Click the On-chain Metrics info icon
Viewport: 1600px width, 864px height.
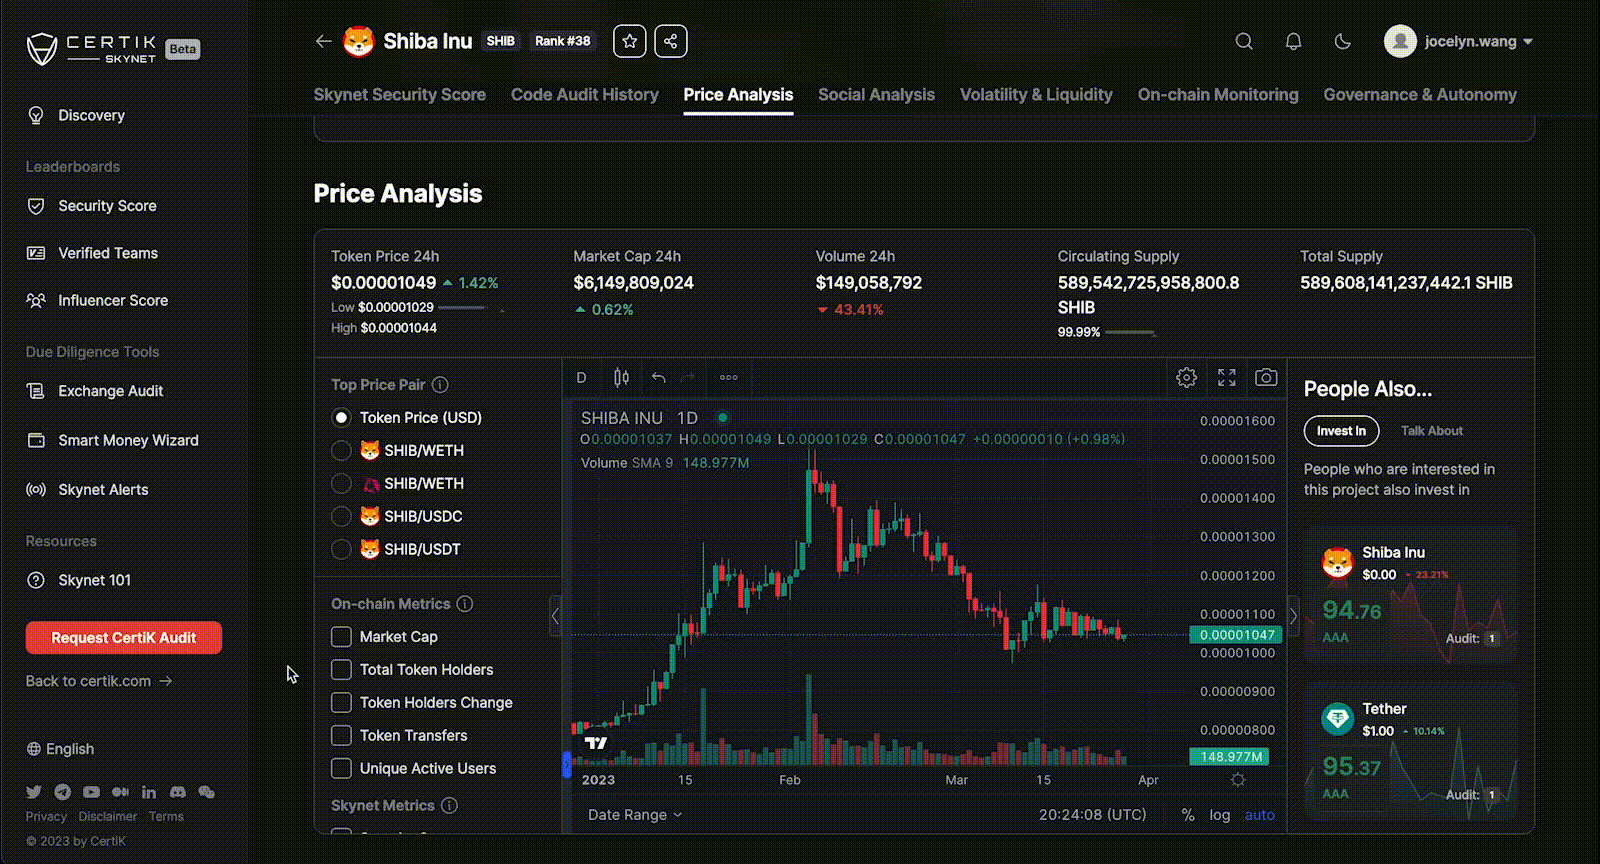465,603
